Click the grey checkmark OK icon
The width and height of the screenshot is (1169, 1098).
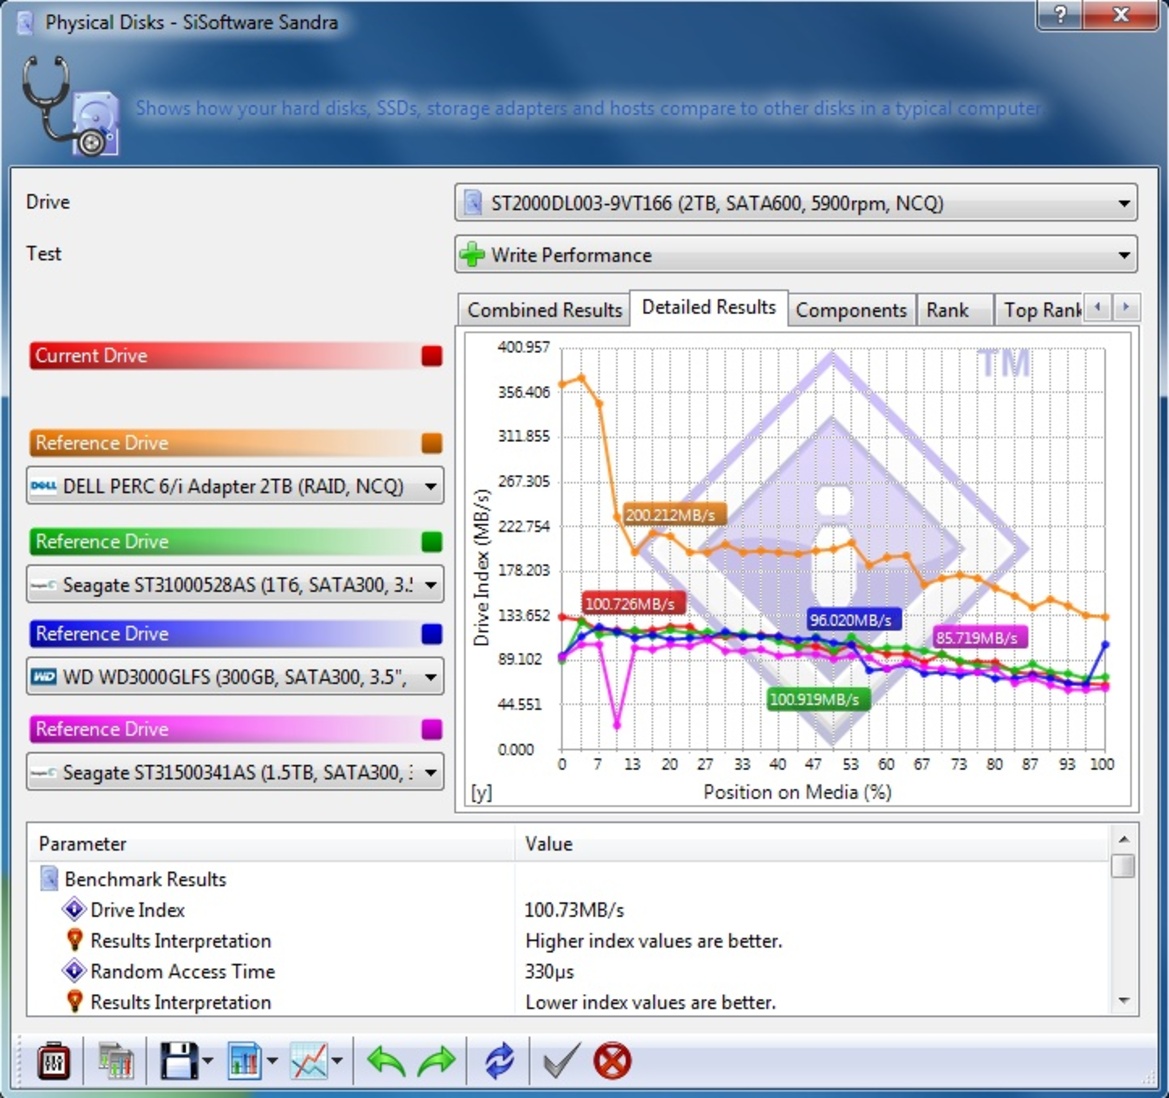point(561,1061)
